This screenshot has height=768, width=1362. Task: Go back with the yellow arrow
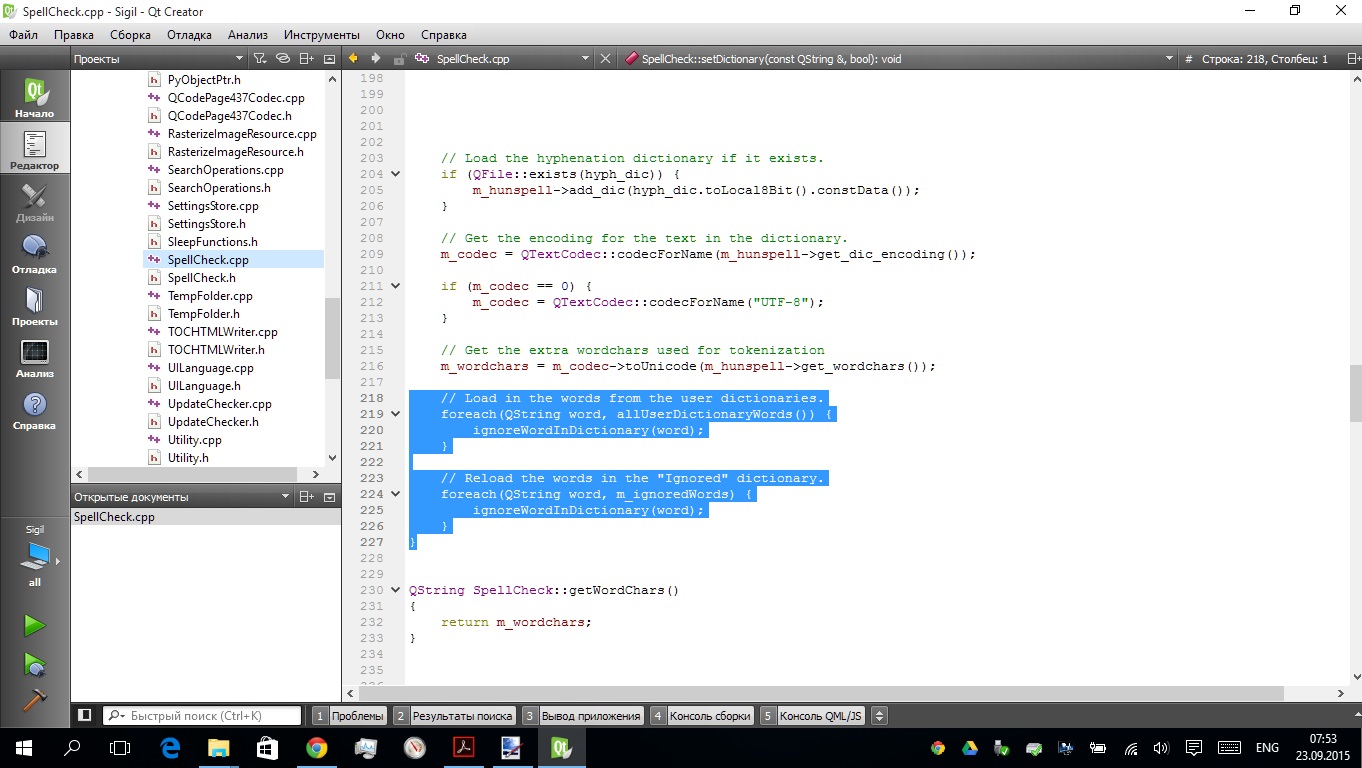[353, 59]
